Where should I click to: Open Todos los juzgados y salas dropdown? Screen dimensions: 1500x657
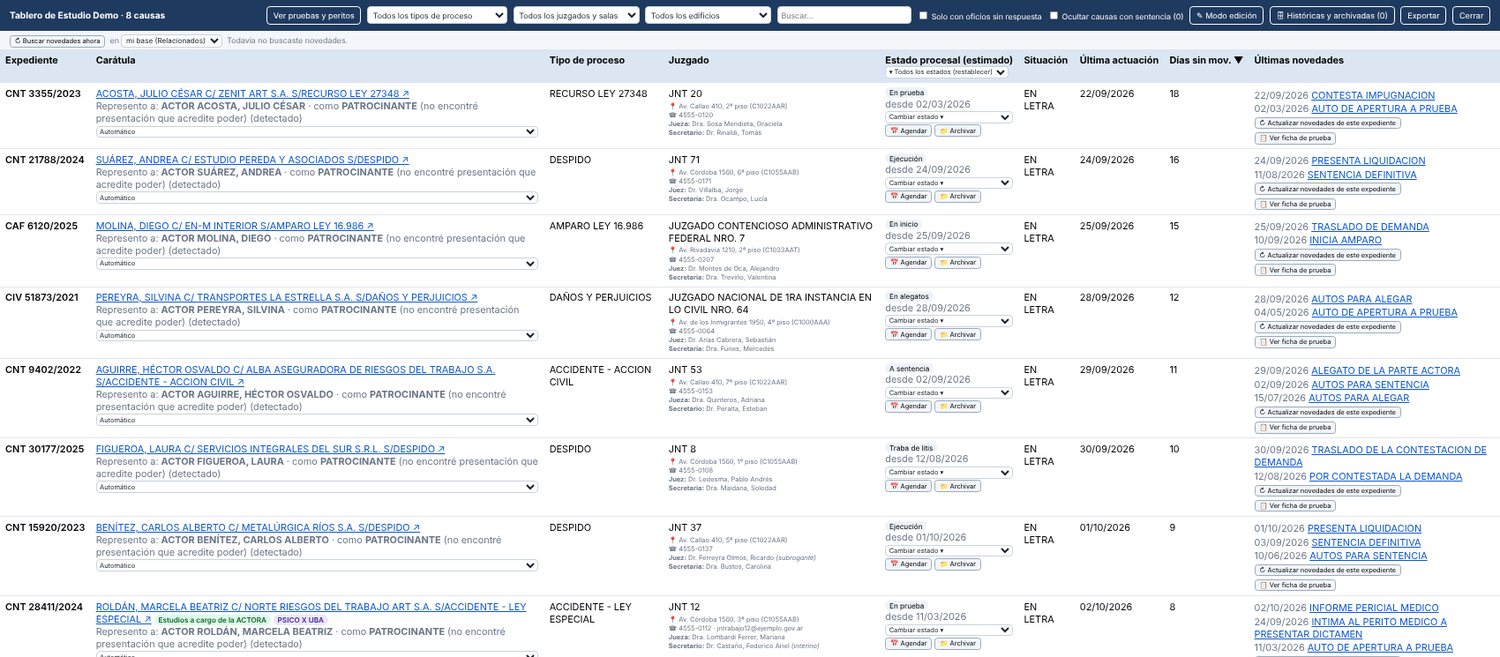[576, 16]
